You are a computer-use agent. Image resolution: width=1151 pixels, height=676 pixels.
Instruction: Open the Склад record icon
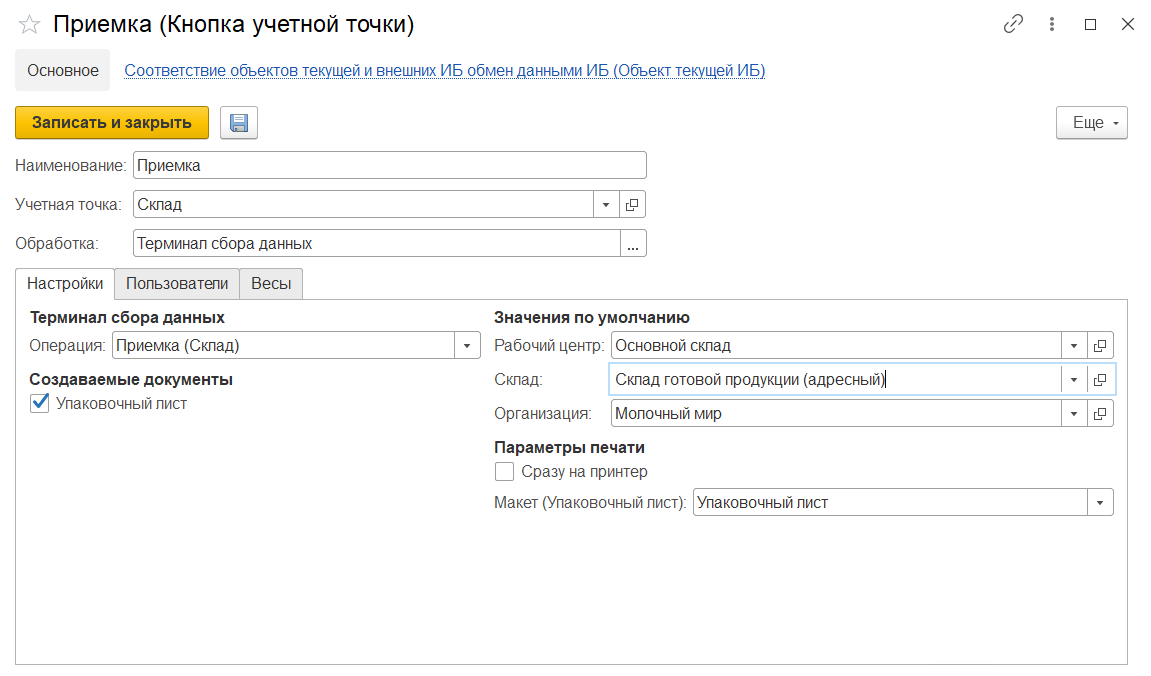click(x=1100, y=380)
